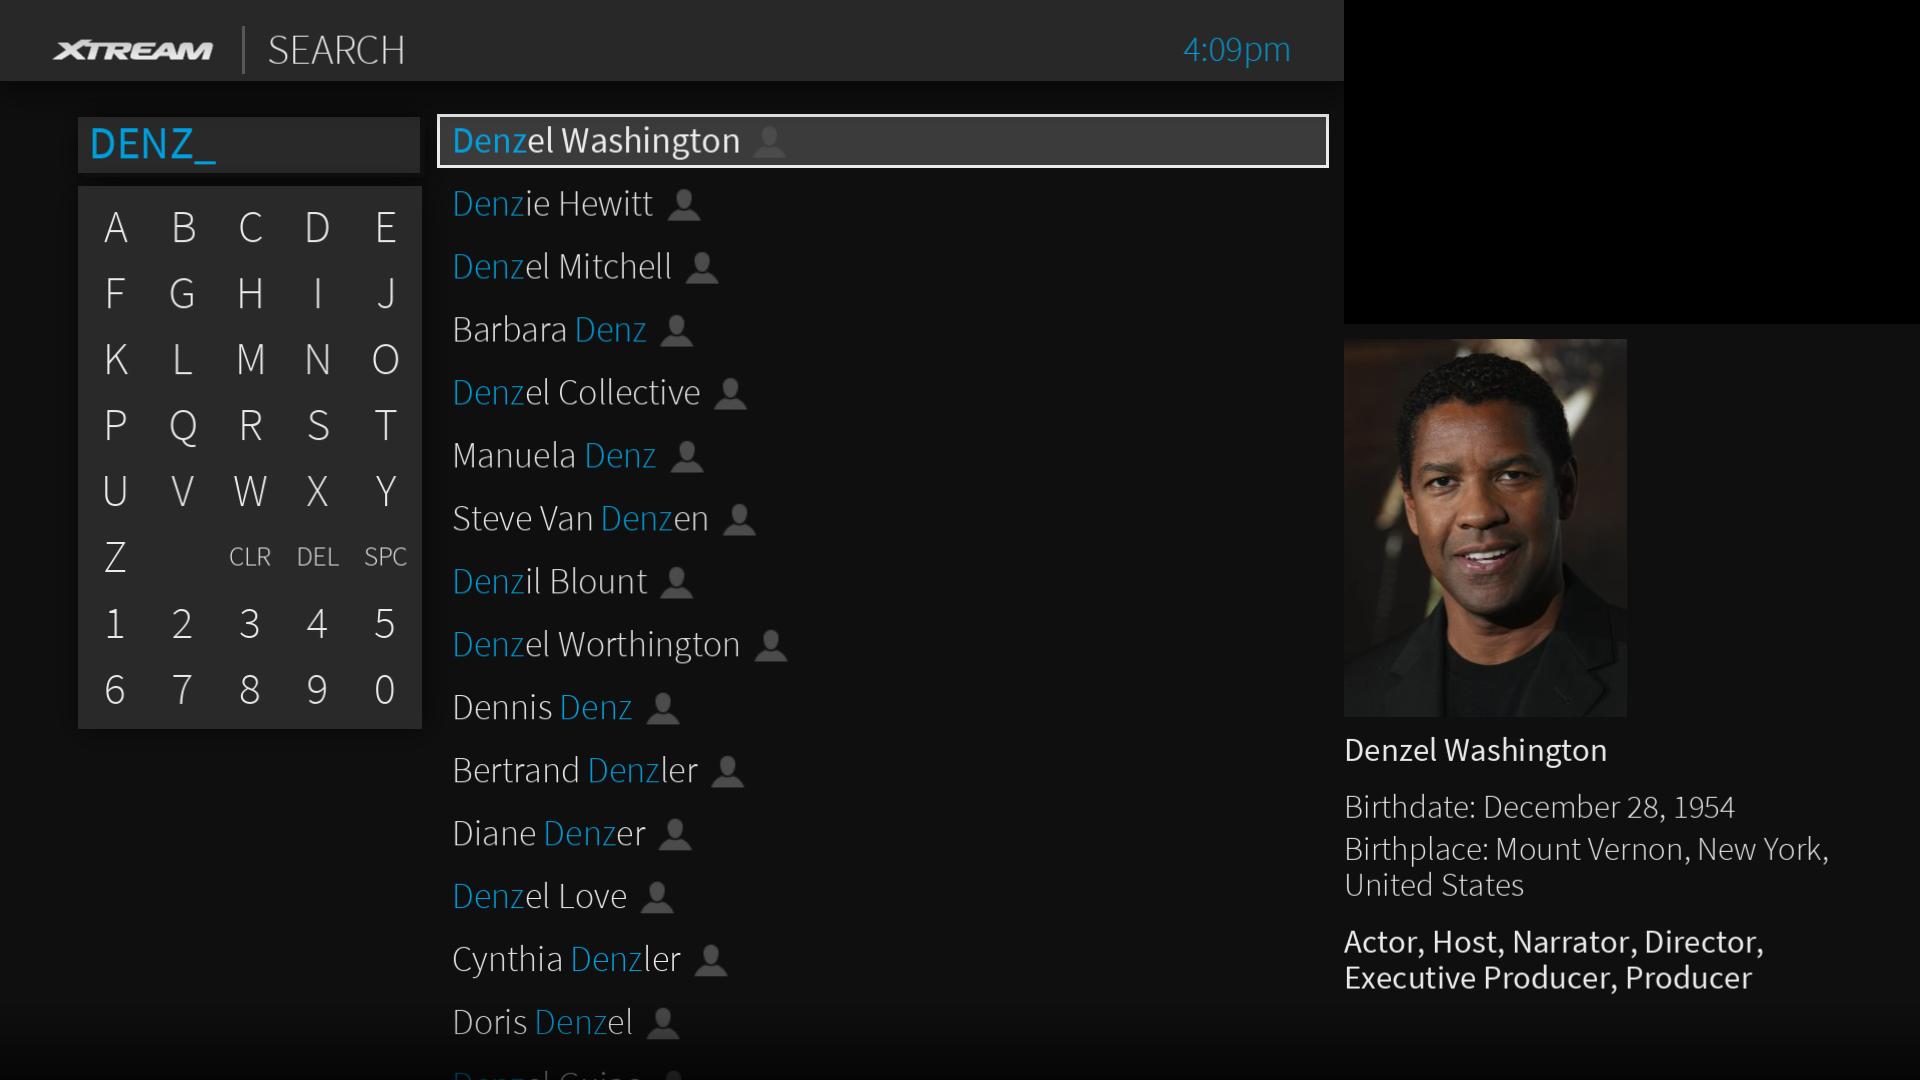Click the Birthdate December 28, 1954 line
This screenshot has height=1080, width=1920.
pyautogui.click(x=1539, y=807)
